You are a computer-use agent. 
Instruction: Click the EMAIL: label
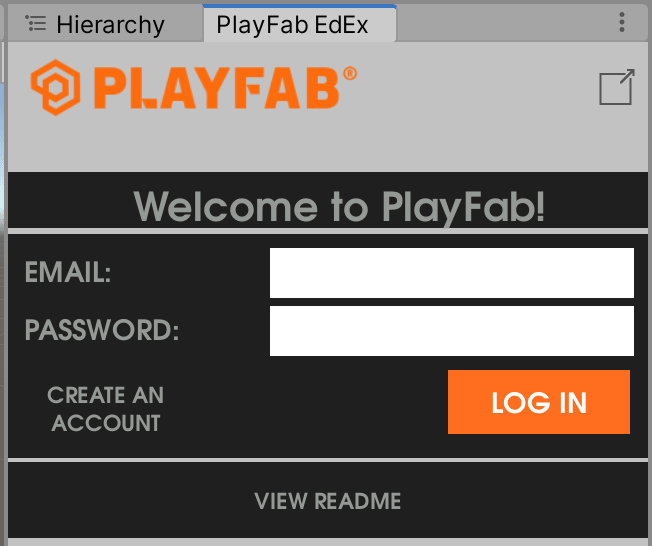pyautogui.click(x=68, y=272)
